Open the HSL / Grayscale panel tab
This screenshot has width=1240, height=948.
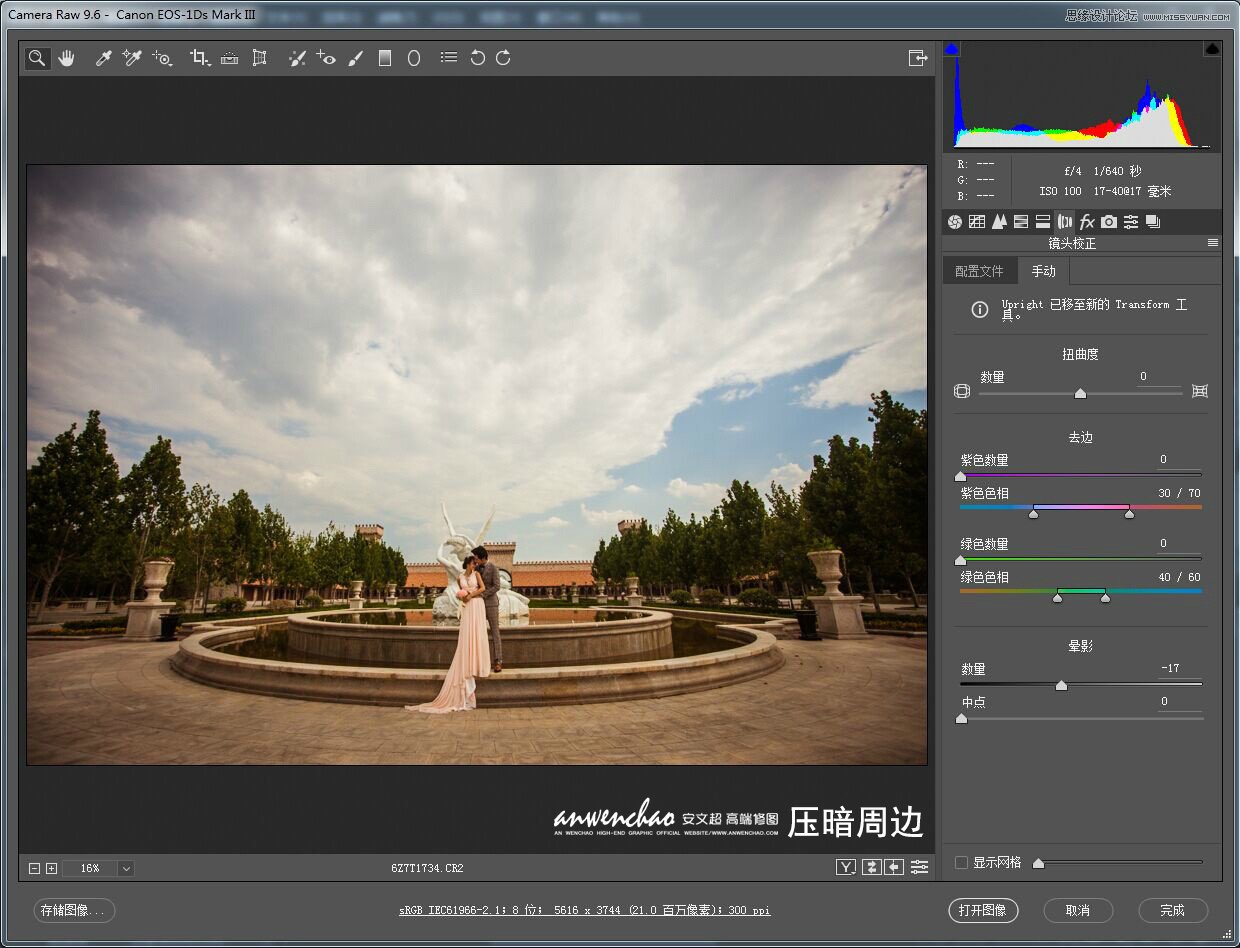(1021, 222)
